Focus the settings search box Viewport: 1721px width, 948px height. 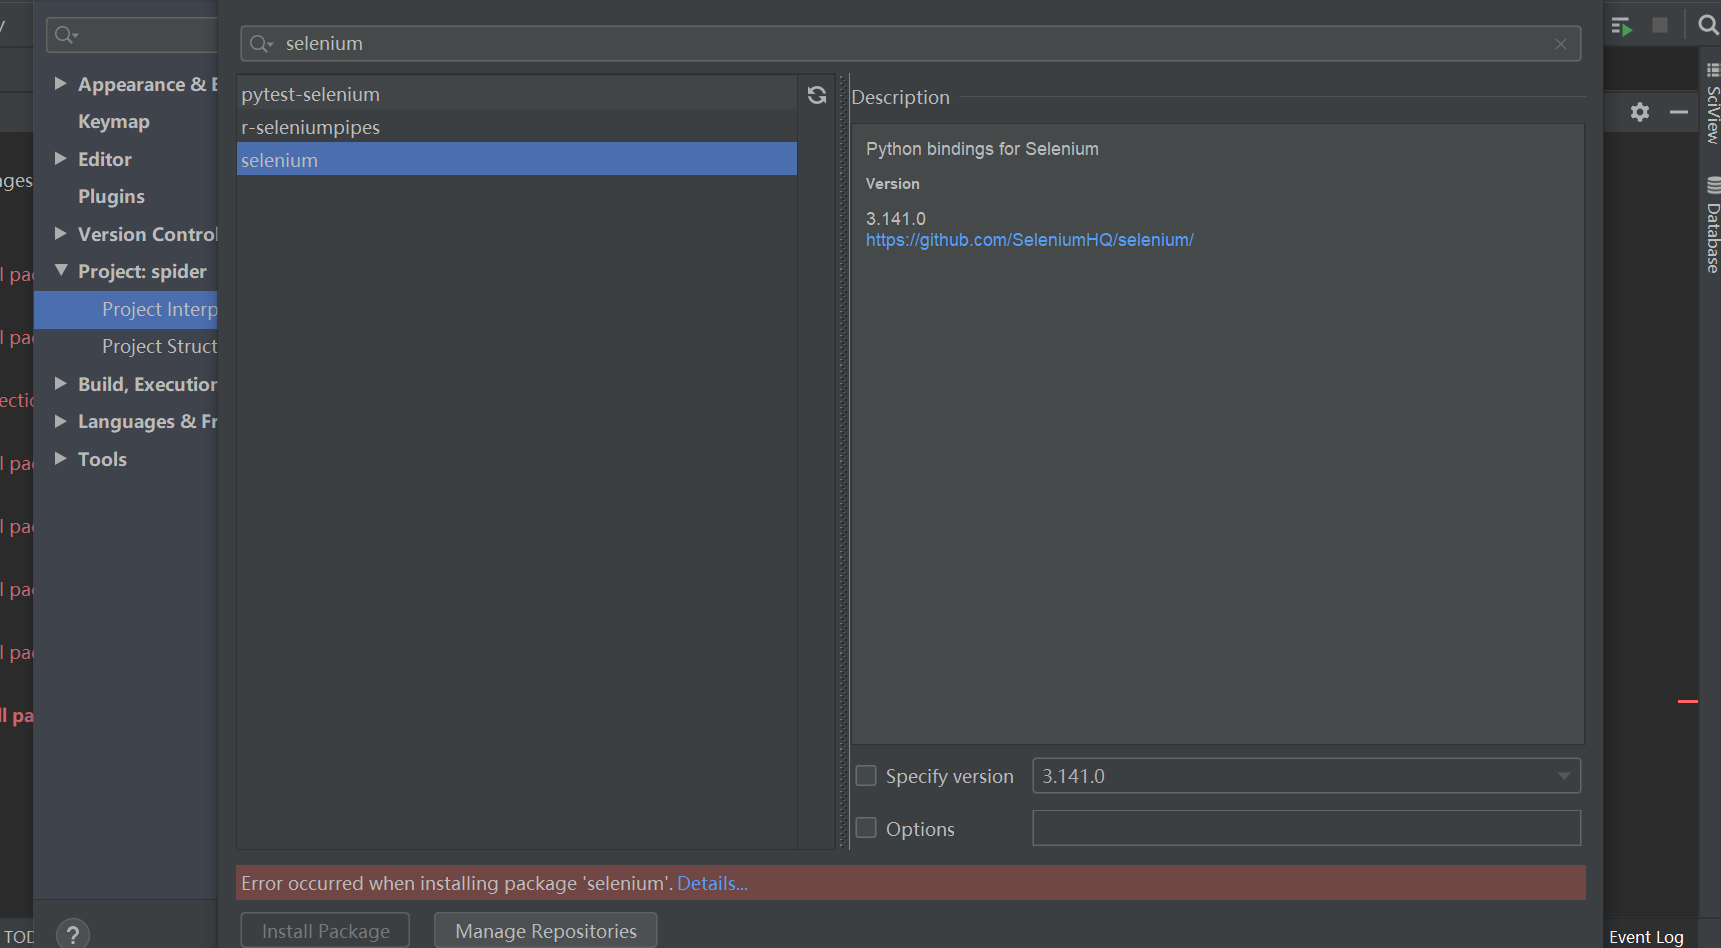coord(132,35)
